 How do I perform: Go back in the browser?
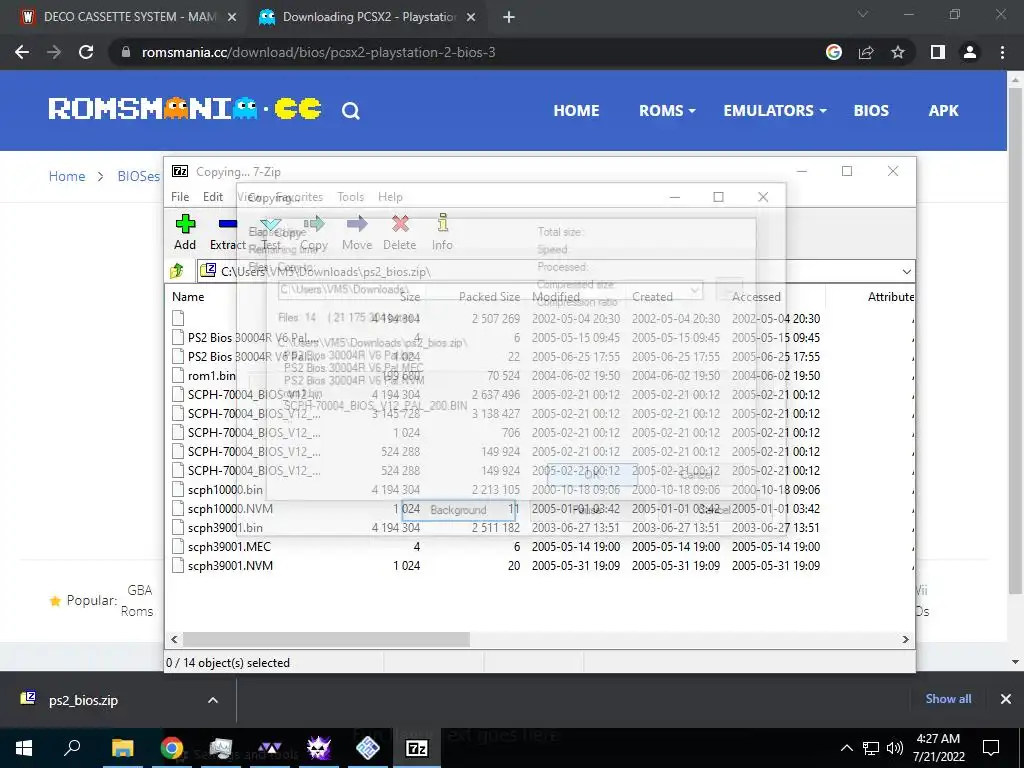point(22,52)
